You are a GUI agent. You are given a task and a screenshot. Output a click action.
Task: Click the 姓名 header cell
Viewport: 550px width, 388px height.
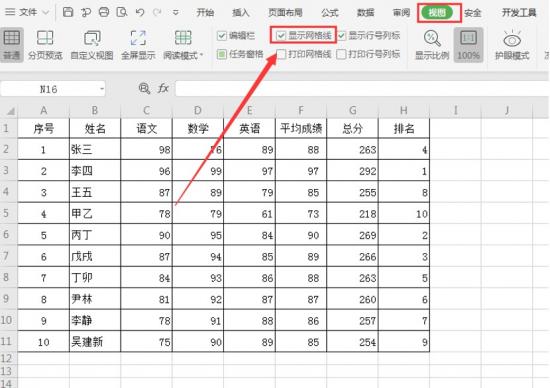coord(95,128)
